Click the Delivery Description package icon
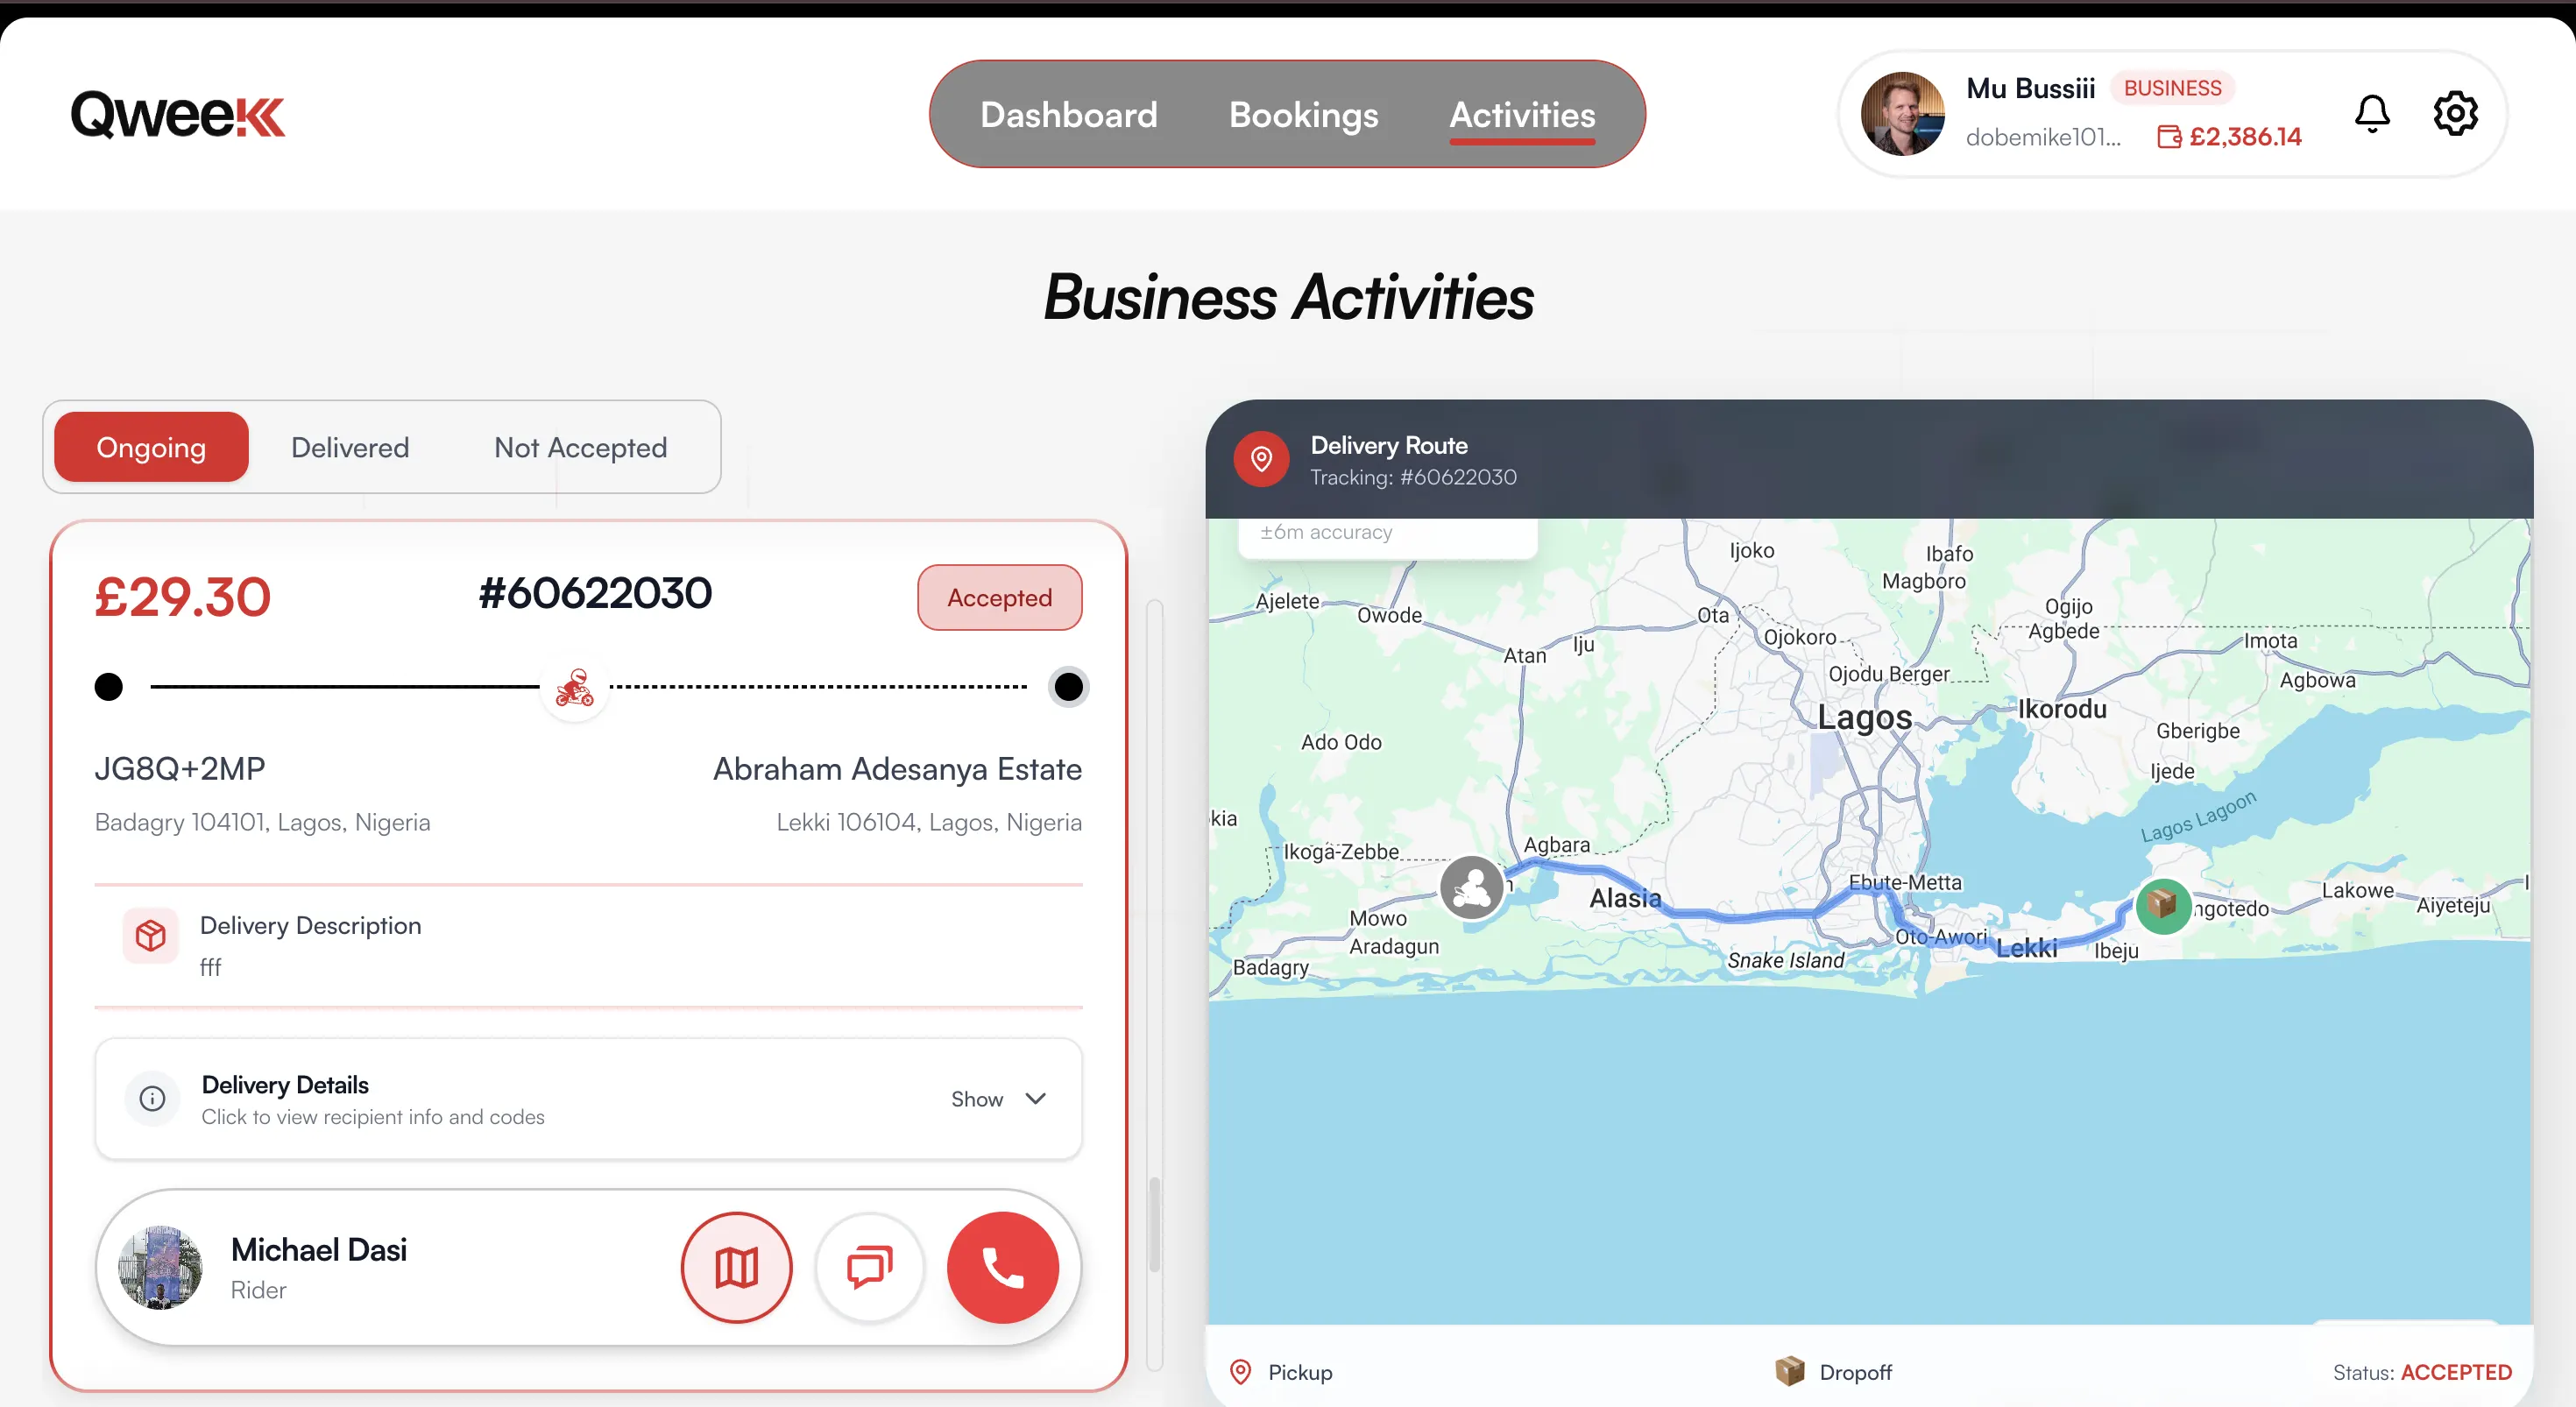2576x1407 pixels. (151, 935)
